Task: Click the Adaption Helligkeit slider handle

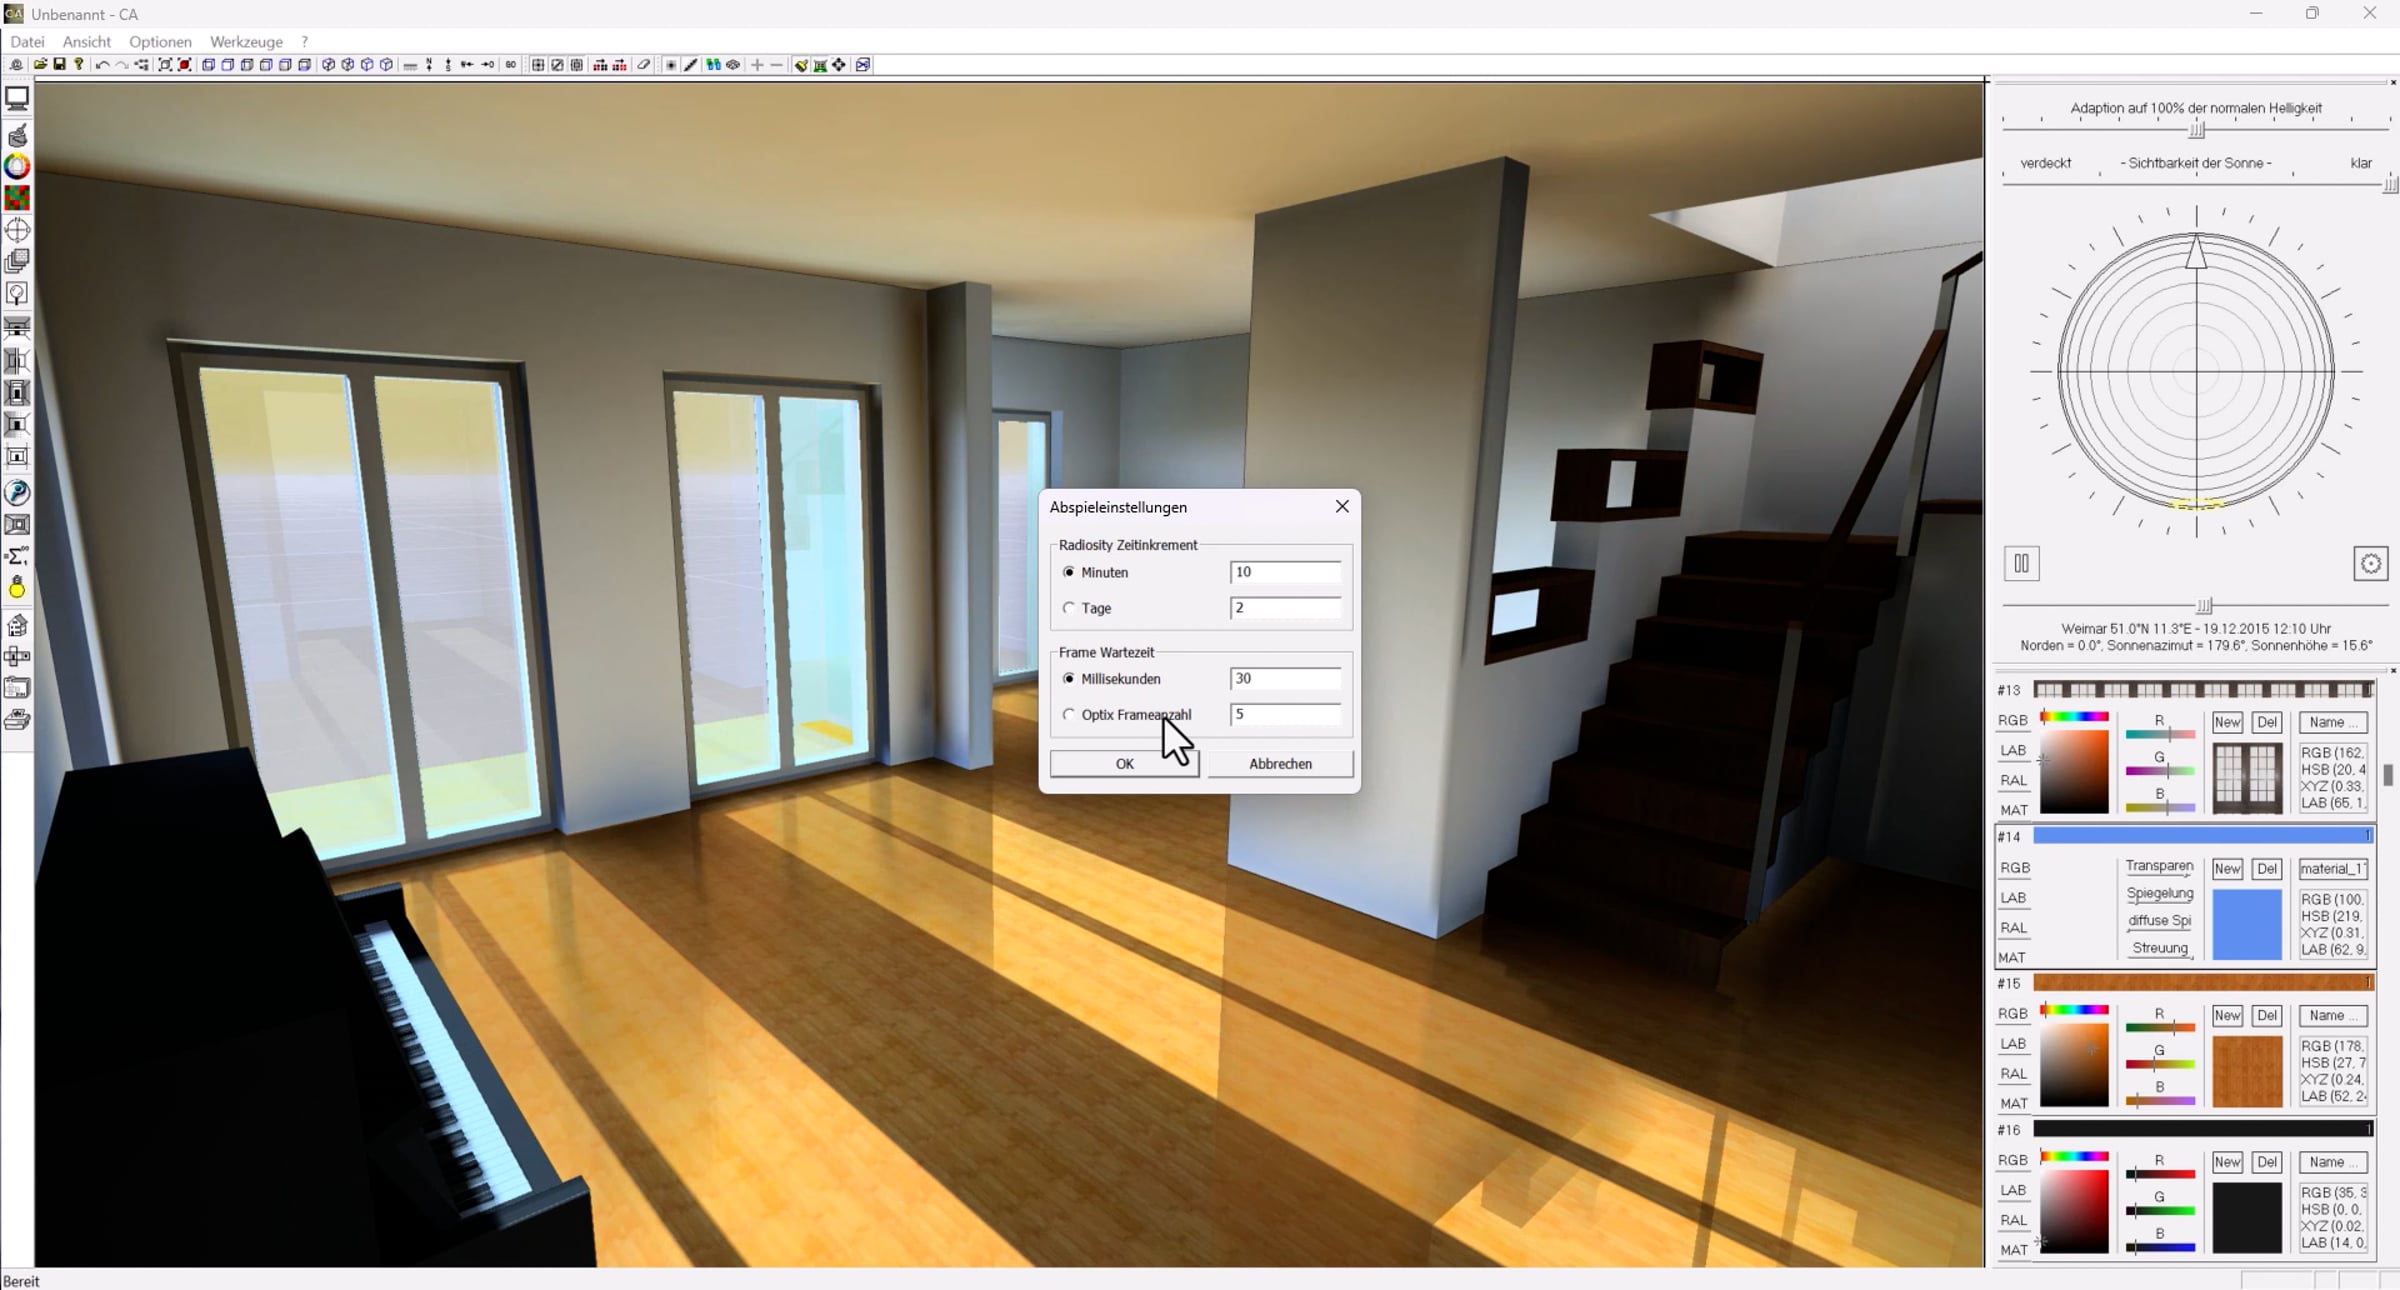Action: (2196, 130)
